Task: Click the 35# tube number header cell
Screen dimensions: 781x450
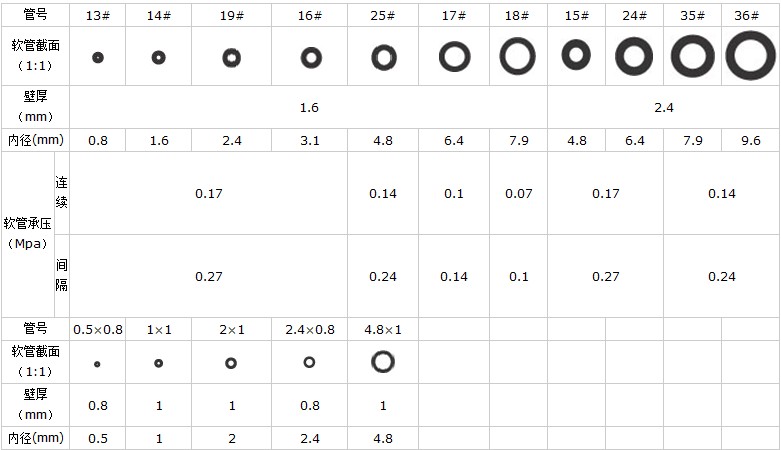Action: (x=692, y=15)
